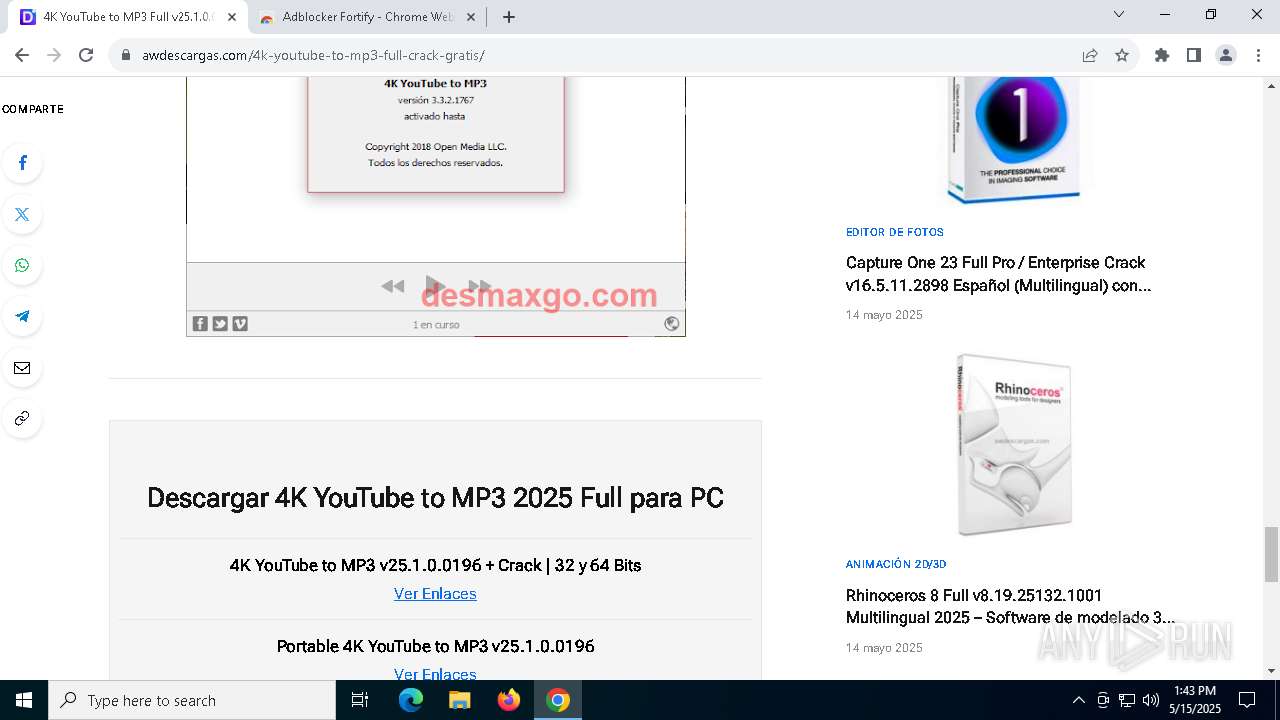Share the page on X (Twitter)
Image resolution: width=1280 pixels, height=720 pixels.
(x=22, y=214)
